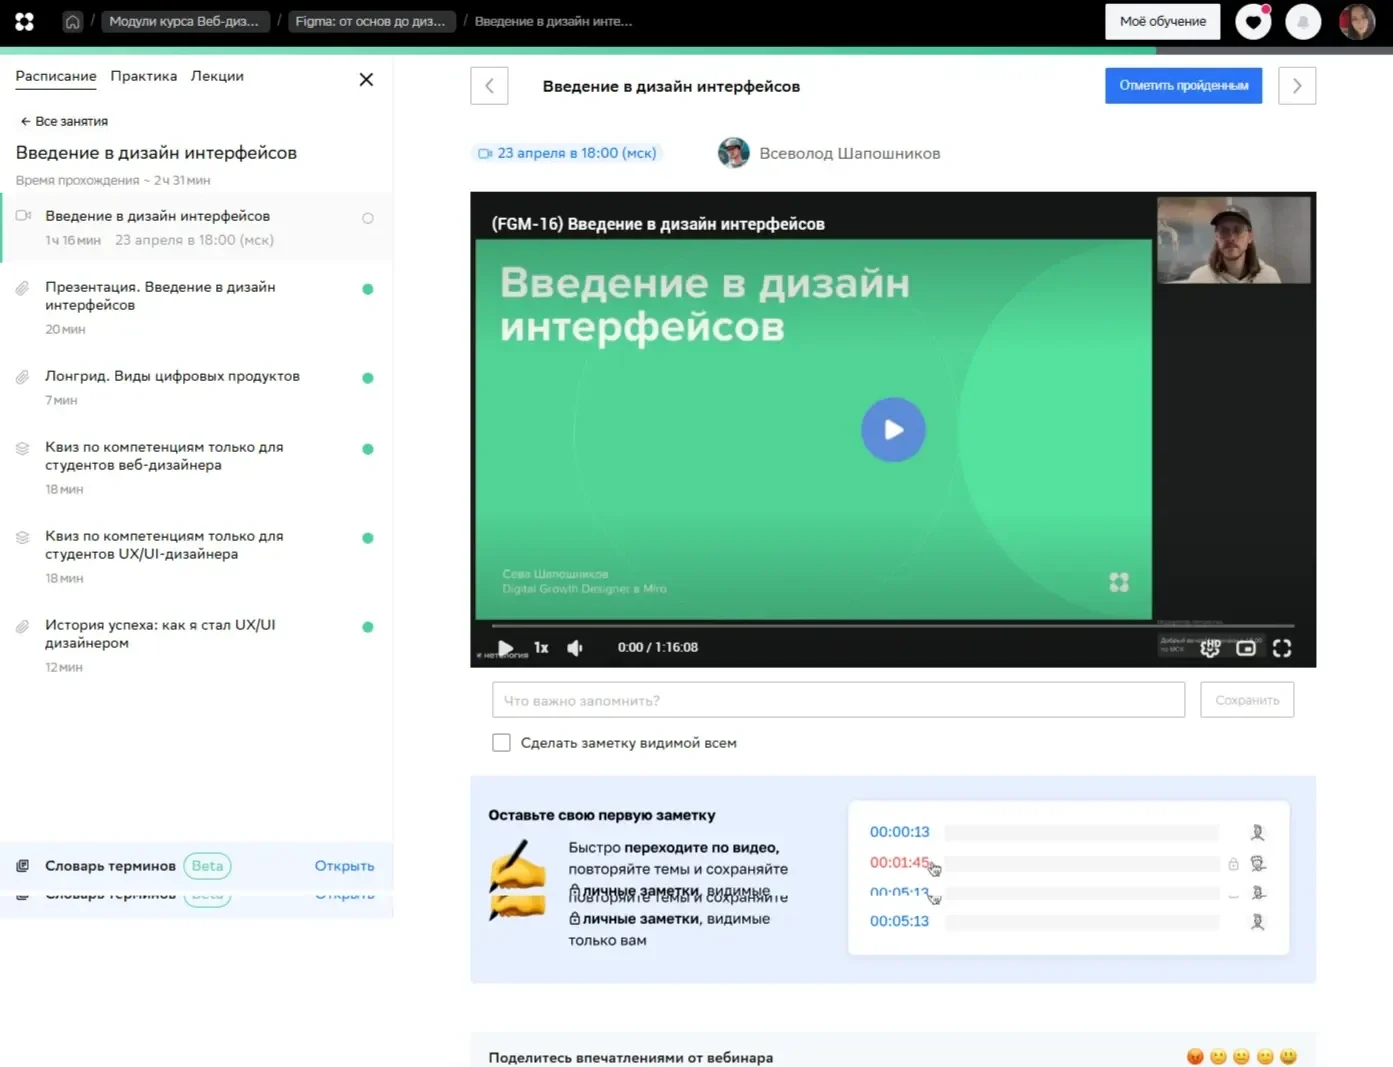
Task: Click the big play button on video
Action: pos(893,429)
